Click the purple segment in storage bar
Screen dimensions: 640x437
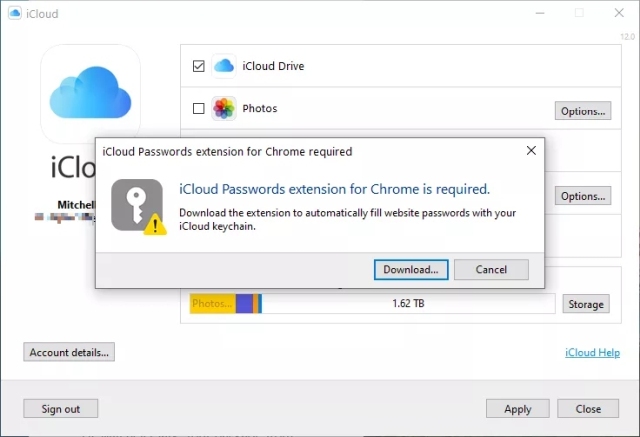pyautogui.click(x=244, y=304)
